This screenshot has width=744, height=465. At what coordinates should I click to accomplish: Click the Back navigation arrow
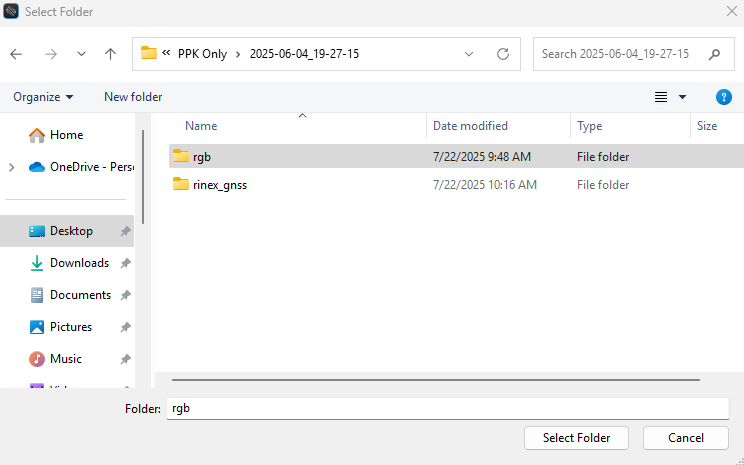17,54
